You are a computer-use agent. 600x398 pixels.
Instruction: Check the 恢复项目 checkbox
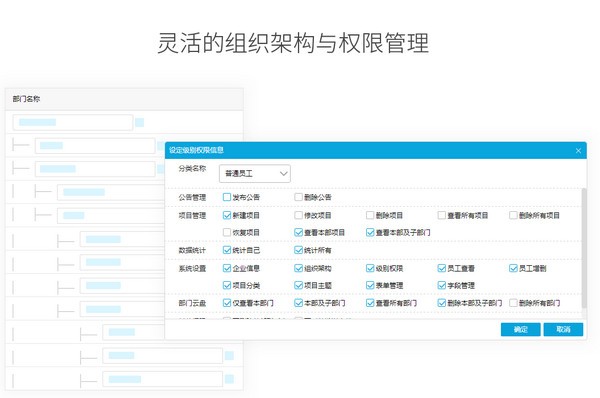tap(227, 232)
